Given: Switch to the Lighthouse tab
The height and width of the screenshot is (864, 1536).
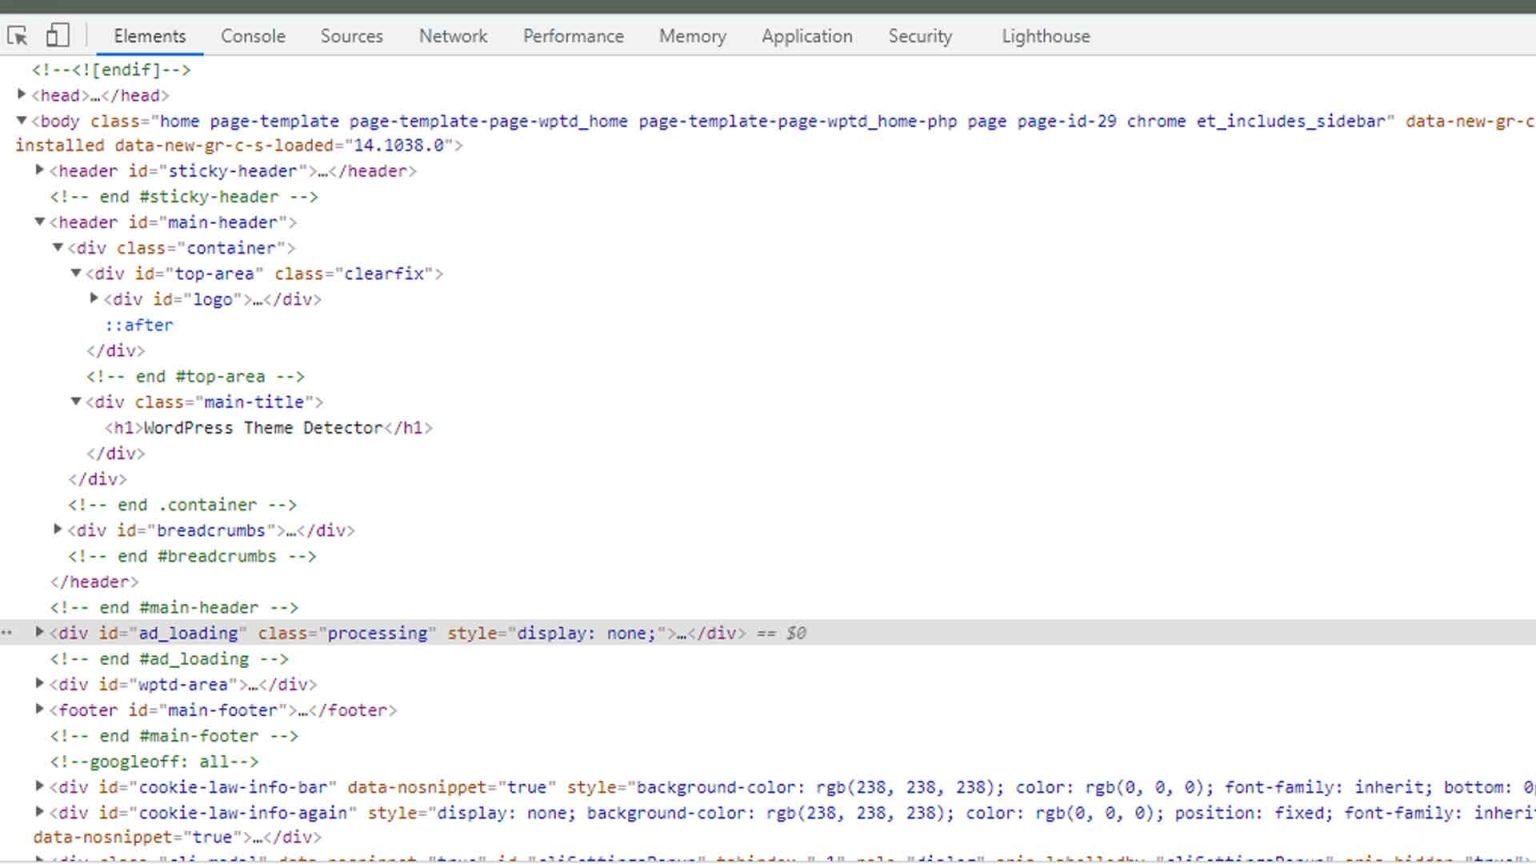Looking at the screenshot, I should [1044, 36].
